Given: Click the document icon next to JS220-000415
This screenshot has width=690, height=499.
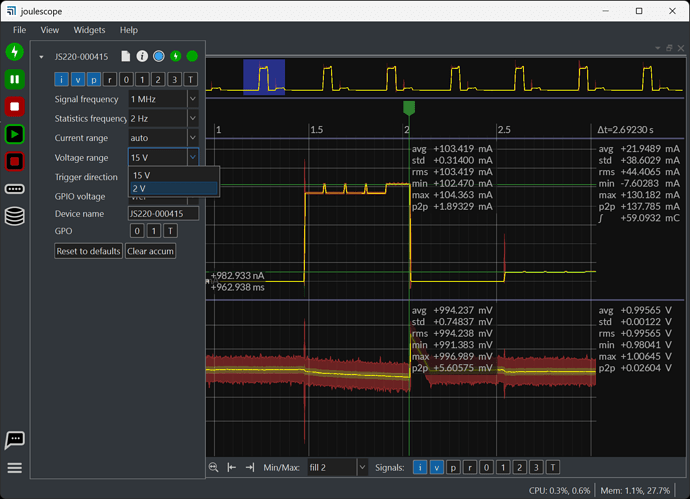Looking at the screenshot, I should pyautogui.click(x=126, y=56).
